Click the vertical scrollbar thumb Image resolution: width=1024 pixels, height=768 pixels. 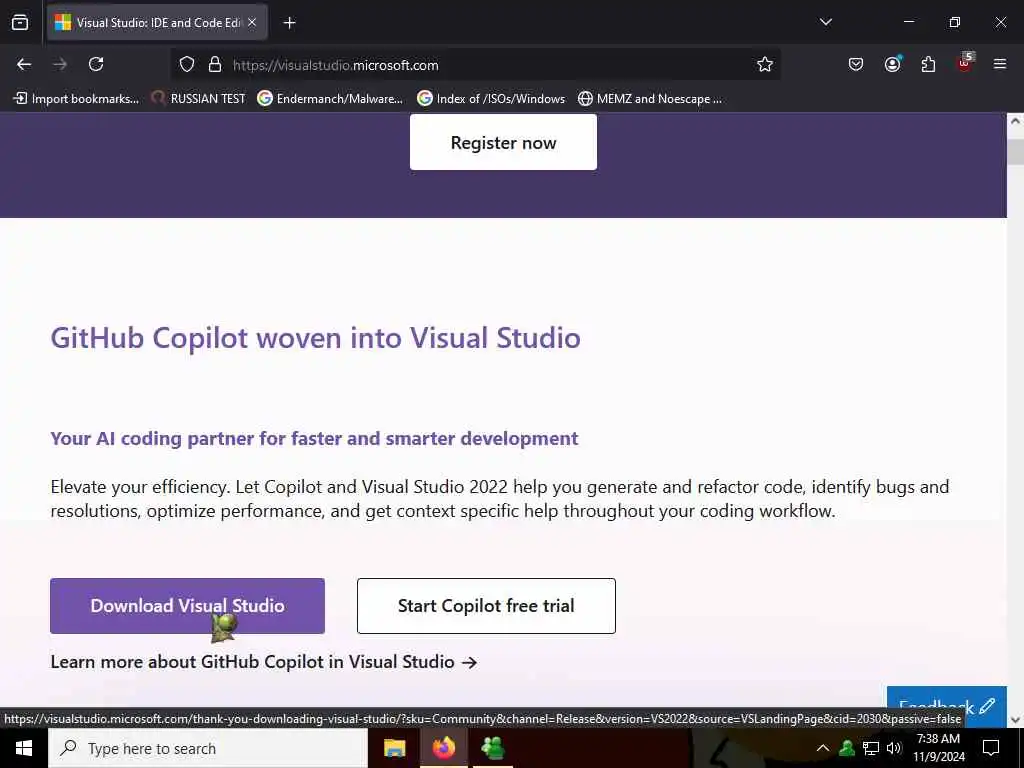pyautogui.click(x=1015, y=152)
